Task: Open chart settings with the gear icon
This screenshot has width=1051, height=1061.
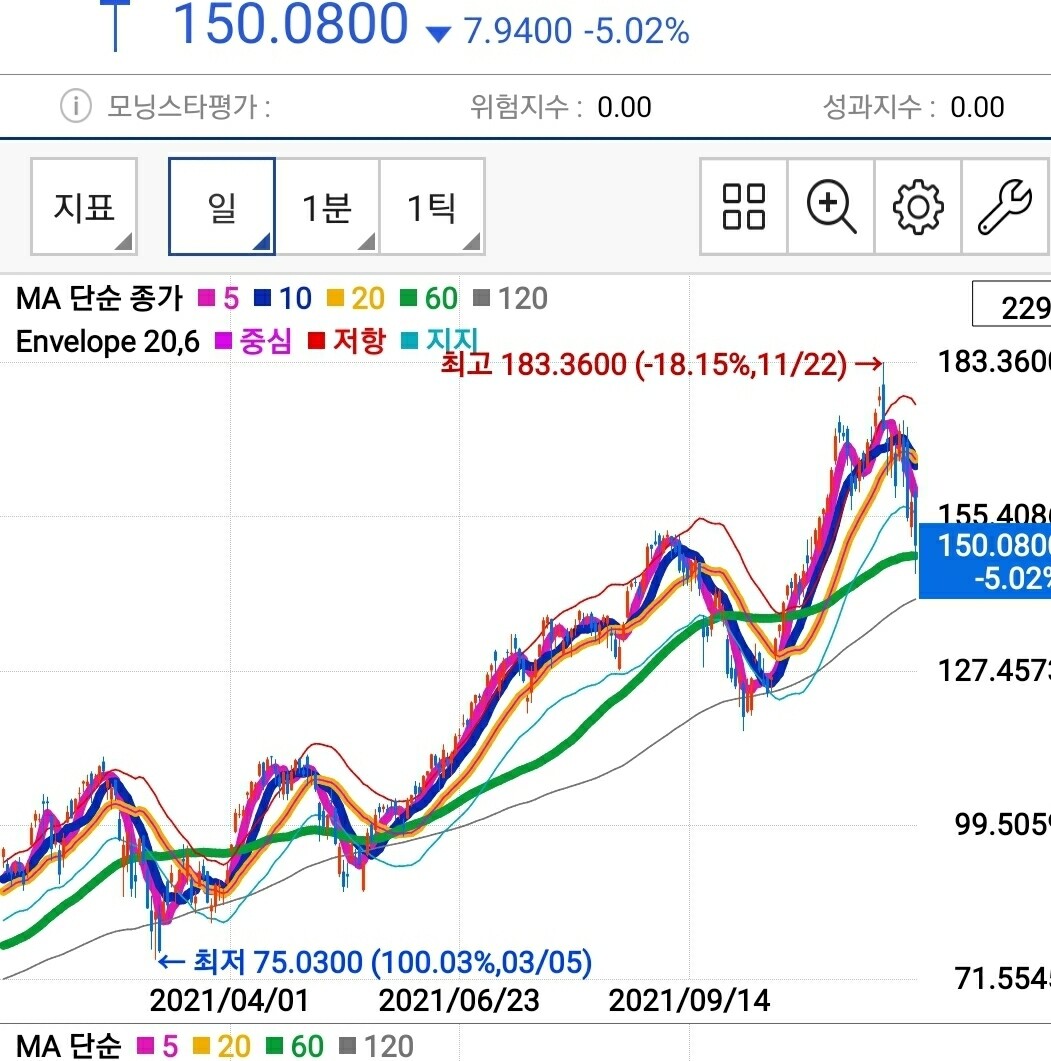Action: (x=918, y=207)
